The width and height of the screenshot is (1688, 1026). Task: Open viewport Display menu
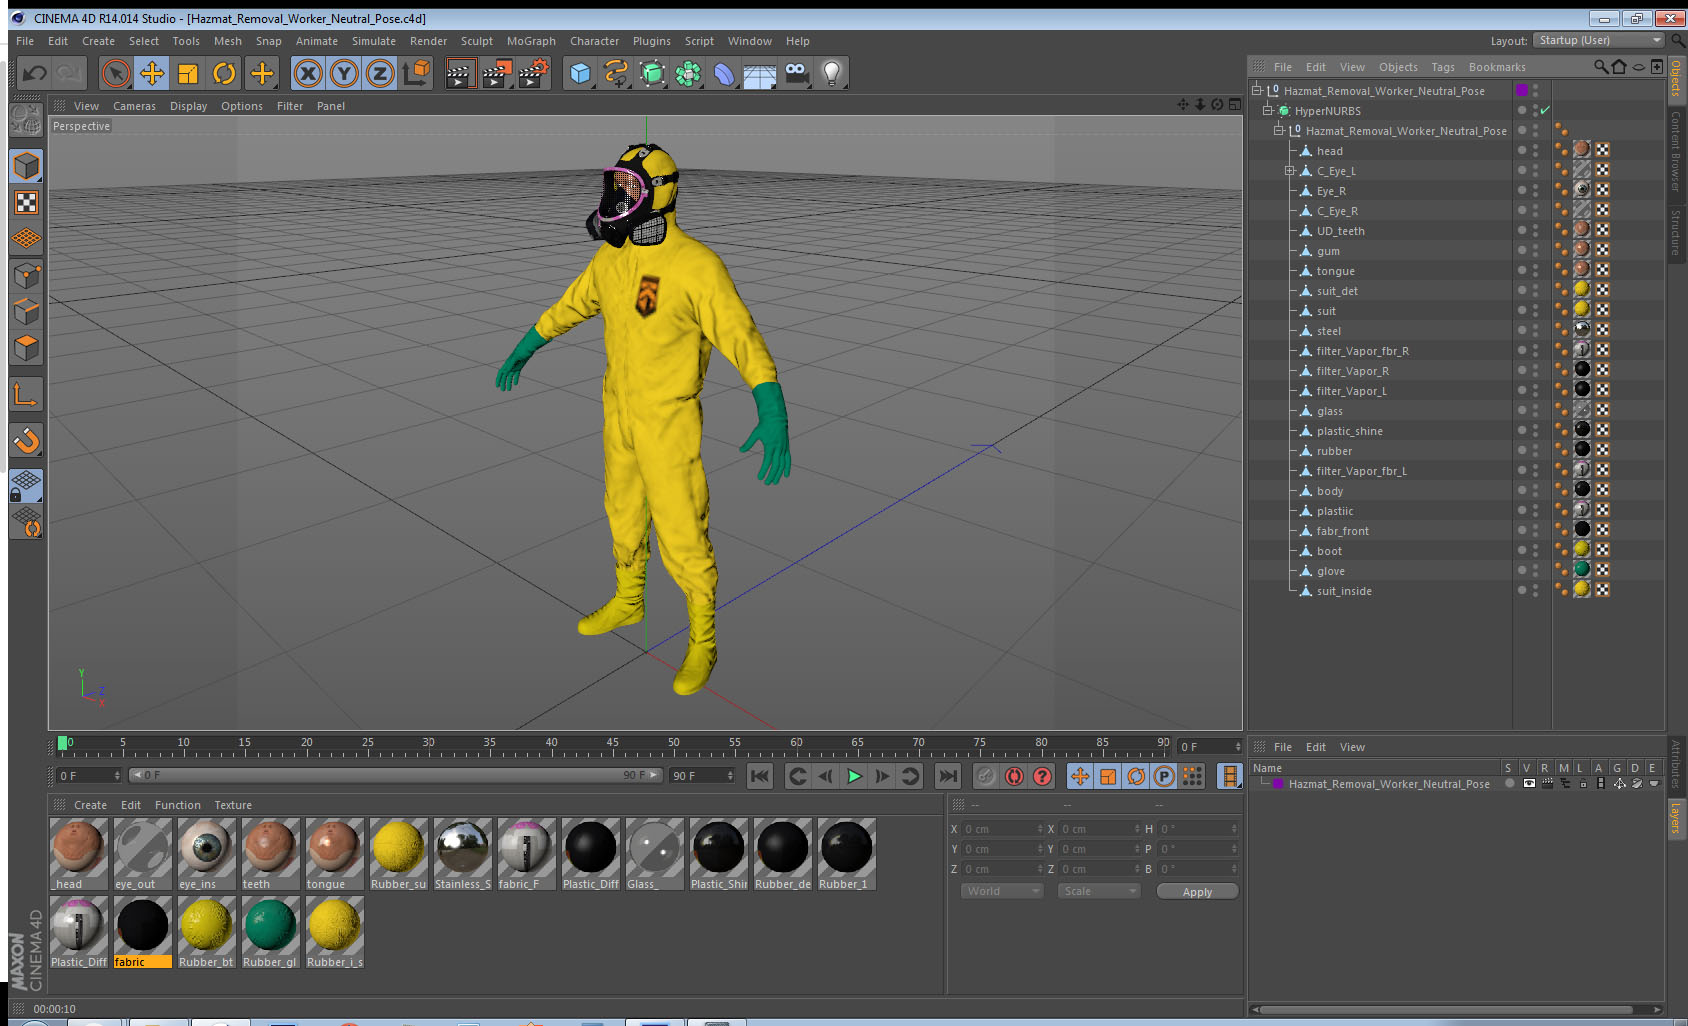(x=188, y=106)
